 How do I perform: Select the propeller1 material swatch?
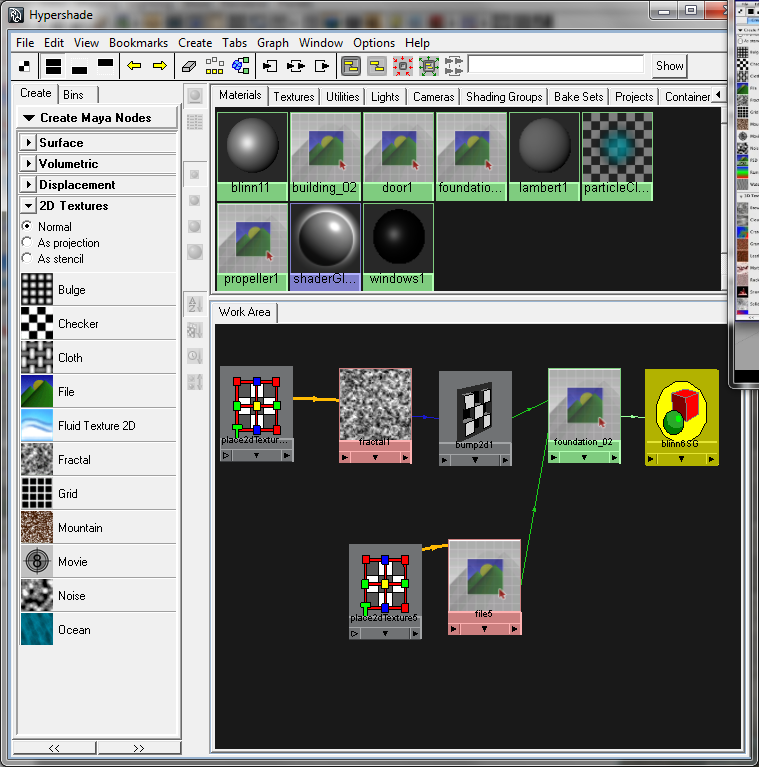(252, 247)
